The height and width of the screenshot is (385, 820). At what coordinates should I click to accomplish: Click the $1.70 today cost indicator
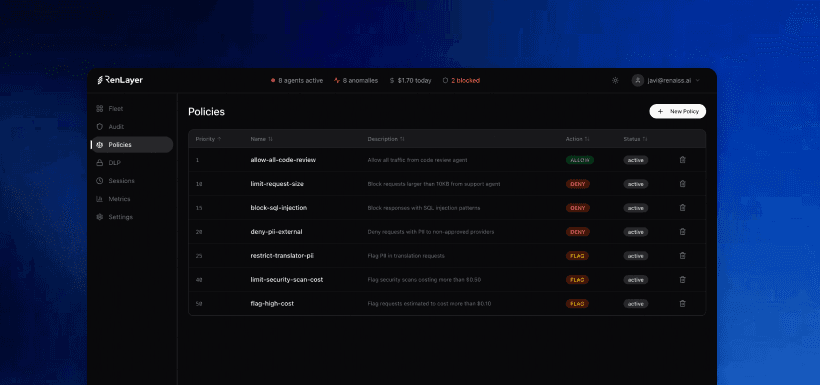point(411,81)
